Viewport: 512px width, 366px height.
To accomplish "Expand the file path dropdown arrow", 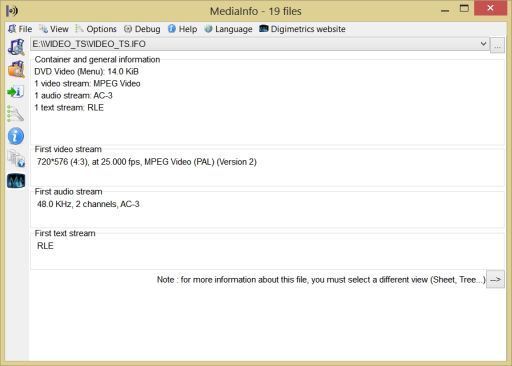I will (x=483, y=44).
